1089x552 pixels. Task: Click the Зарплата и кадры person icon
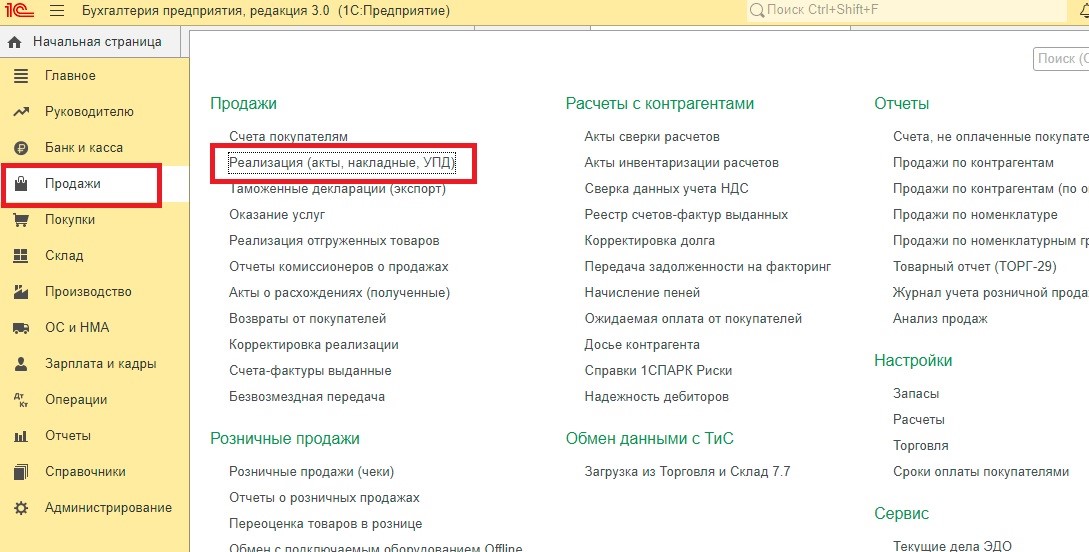(x=22, y=364)
